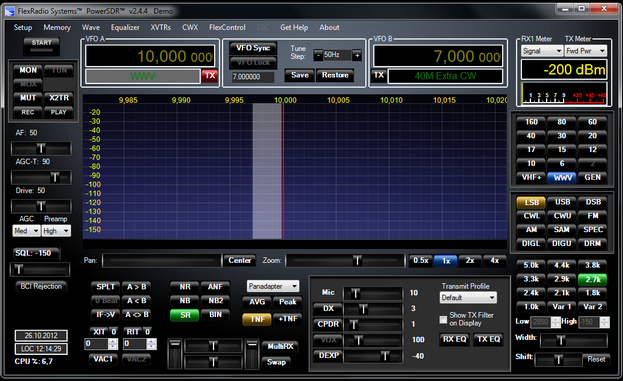Click the VFO Sync button
Image resolution: width=623 pixels, height=381 pixels.
tap(253, 48)
